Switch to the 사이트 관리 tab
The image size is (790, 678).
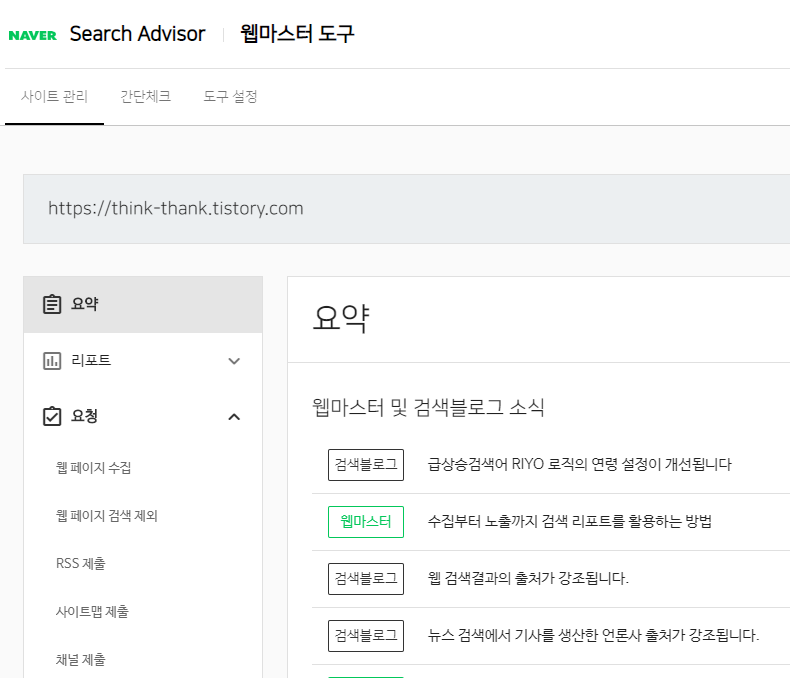(54, 96)
